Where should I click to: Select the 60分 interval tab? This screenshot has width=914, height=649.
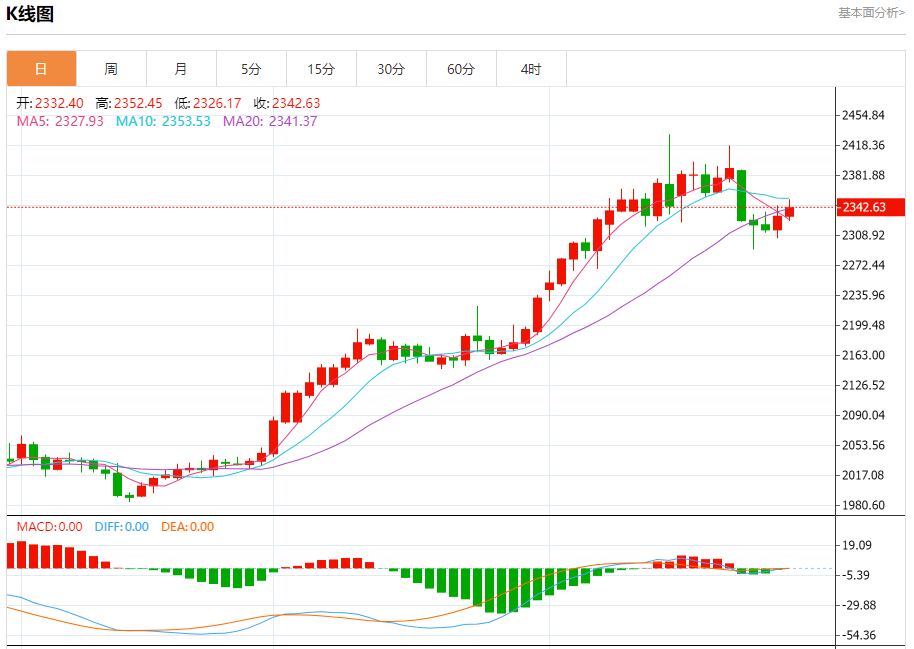[461, 69]
